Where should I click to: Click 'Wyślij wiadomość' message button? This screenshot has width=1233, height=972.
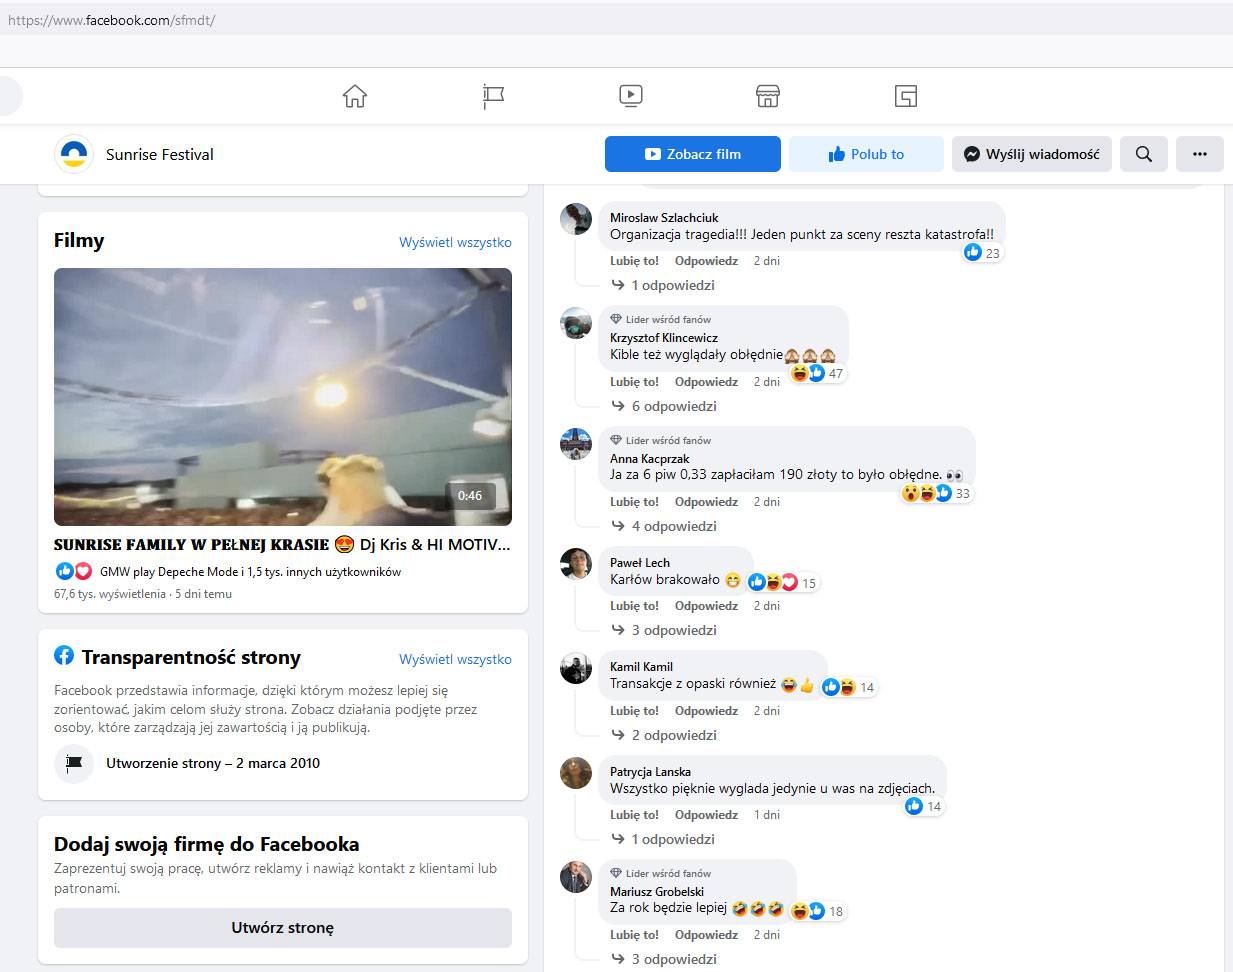pyautogui.click(x=1031, y=154)
